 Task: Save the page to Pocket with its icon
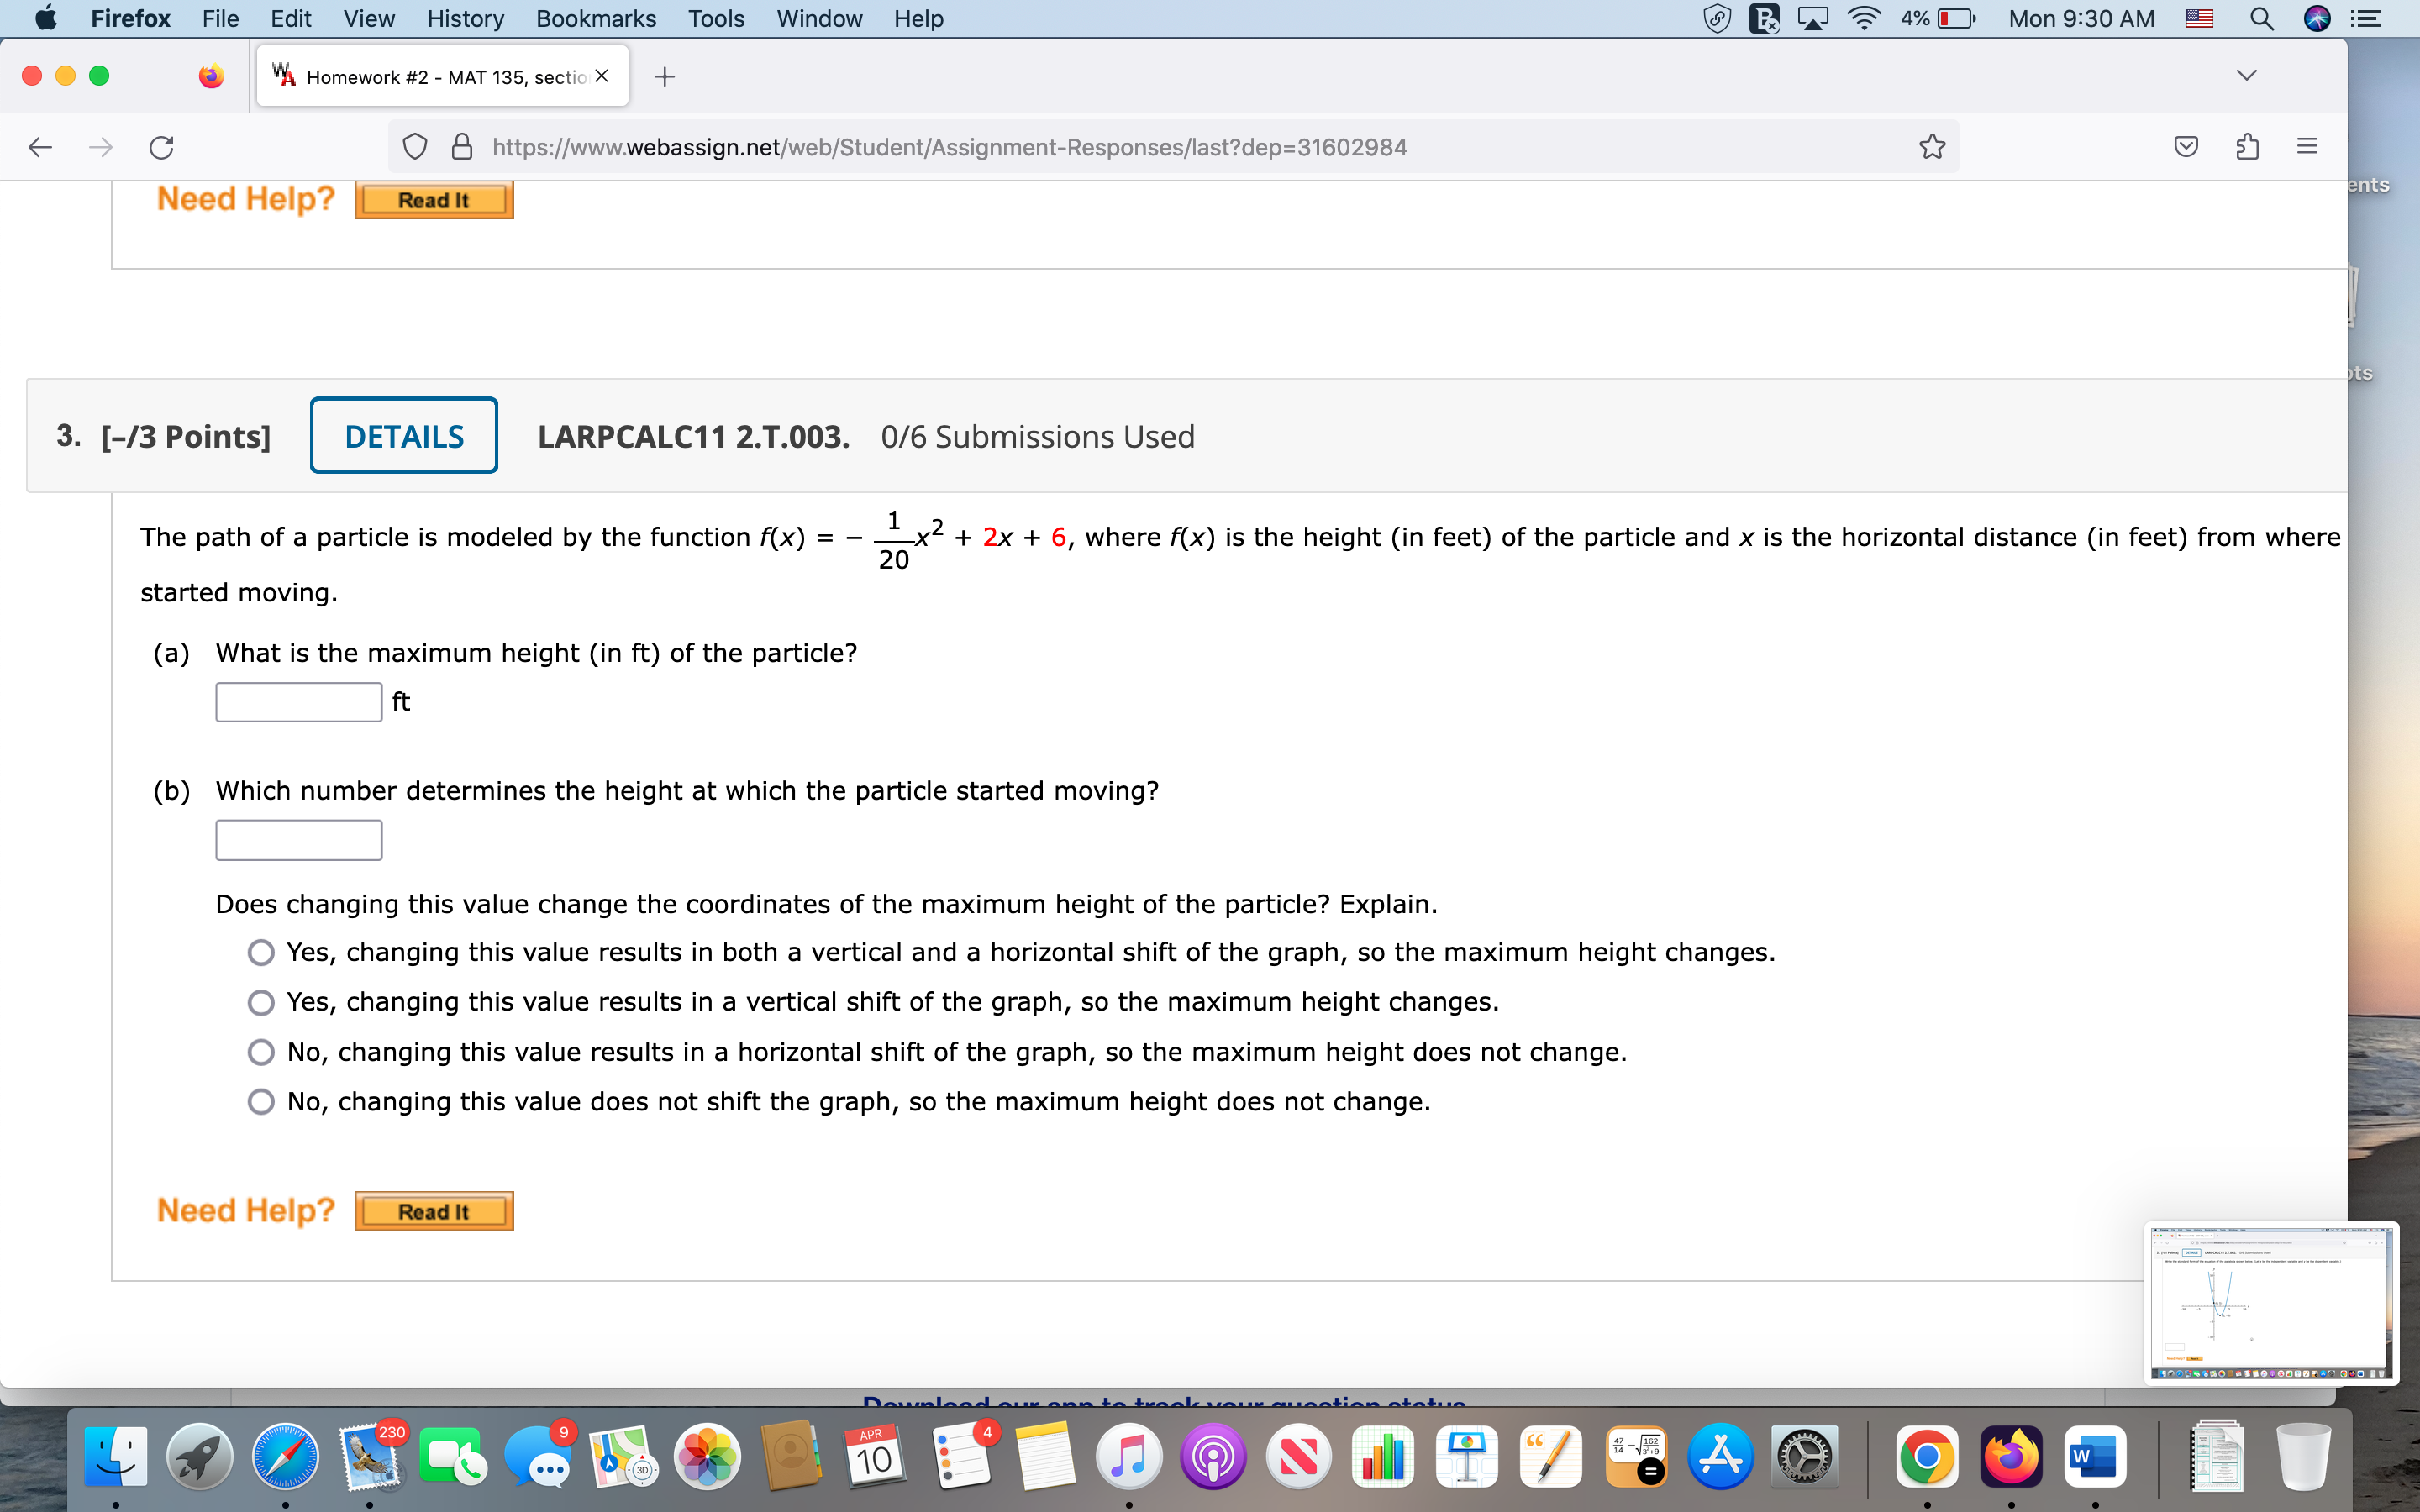pyautogui.click(x=2186, y=147)
